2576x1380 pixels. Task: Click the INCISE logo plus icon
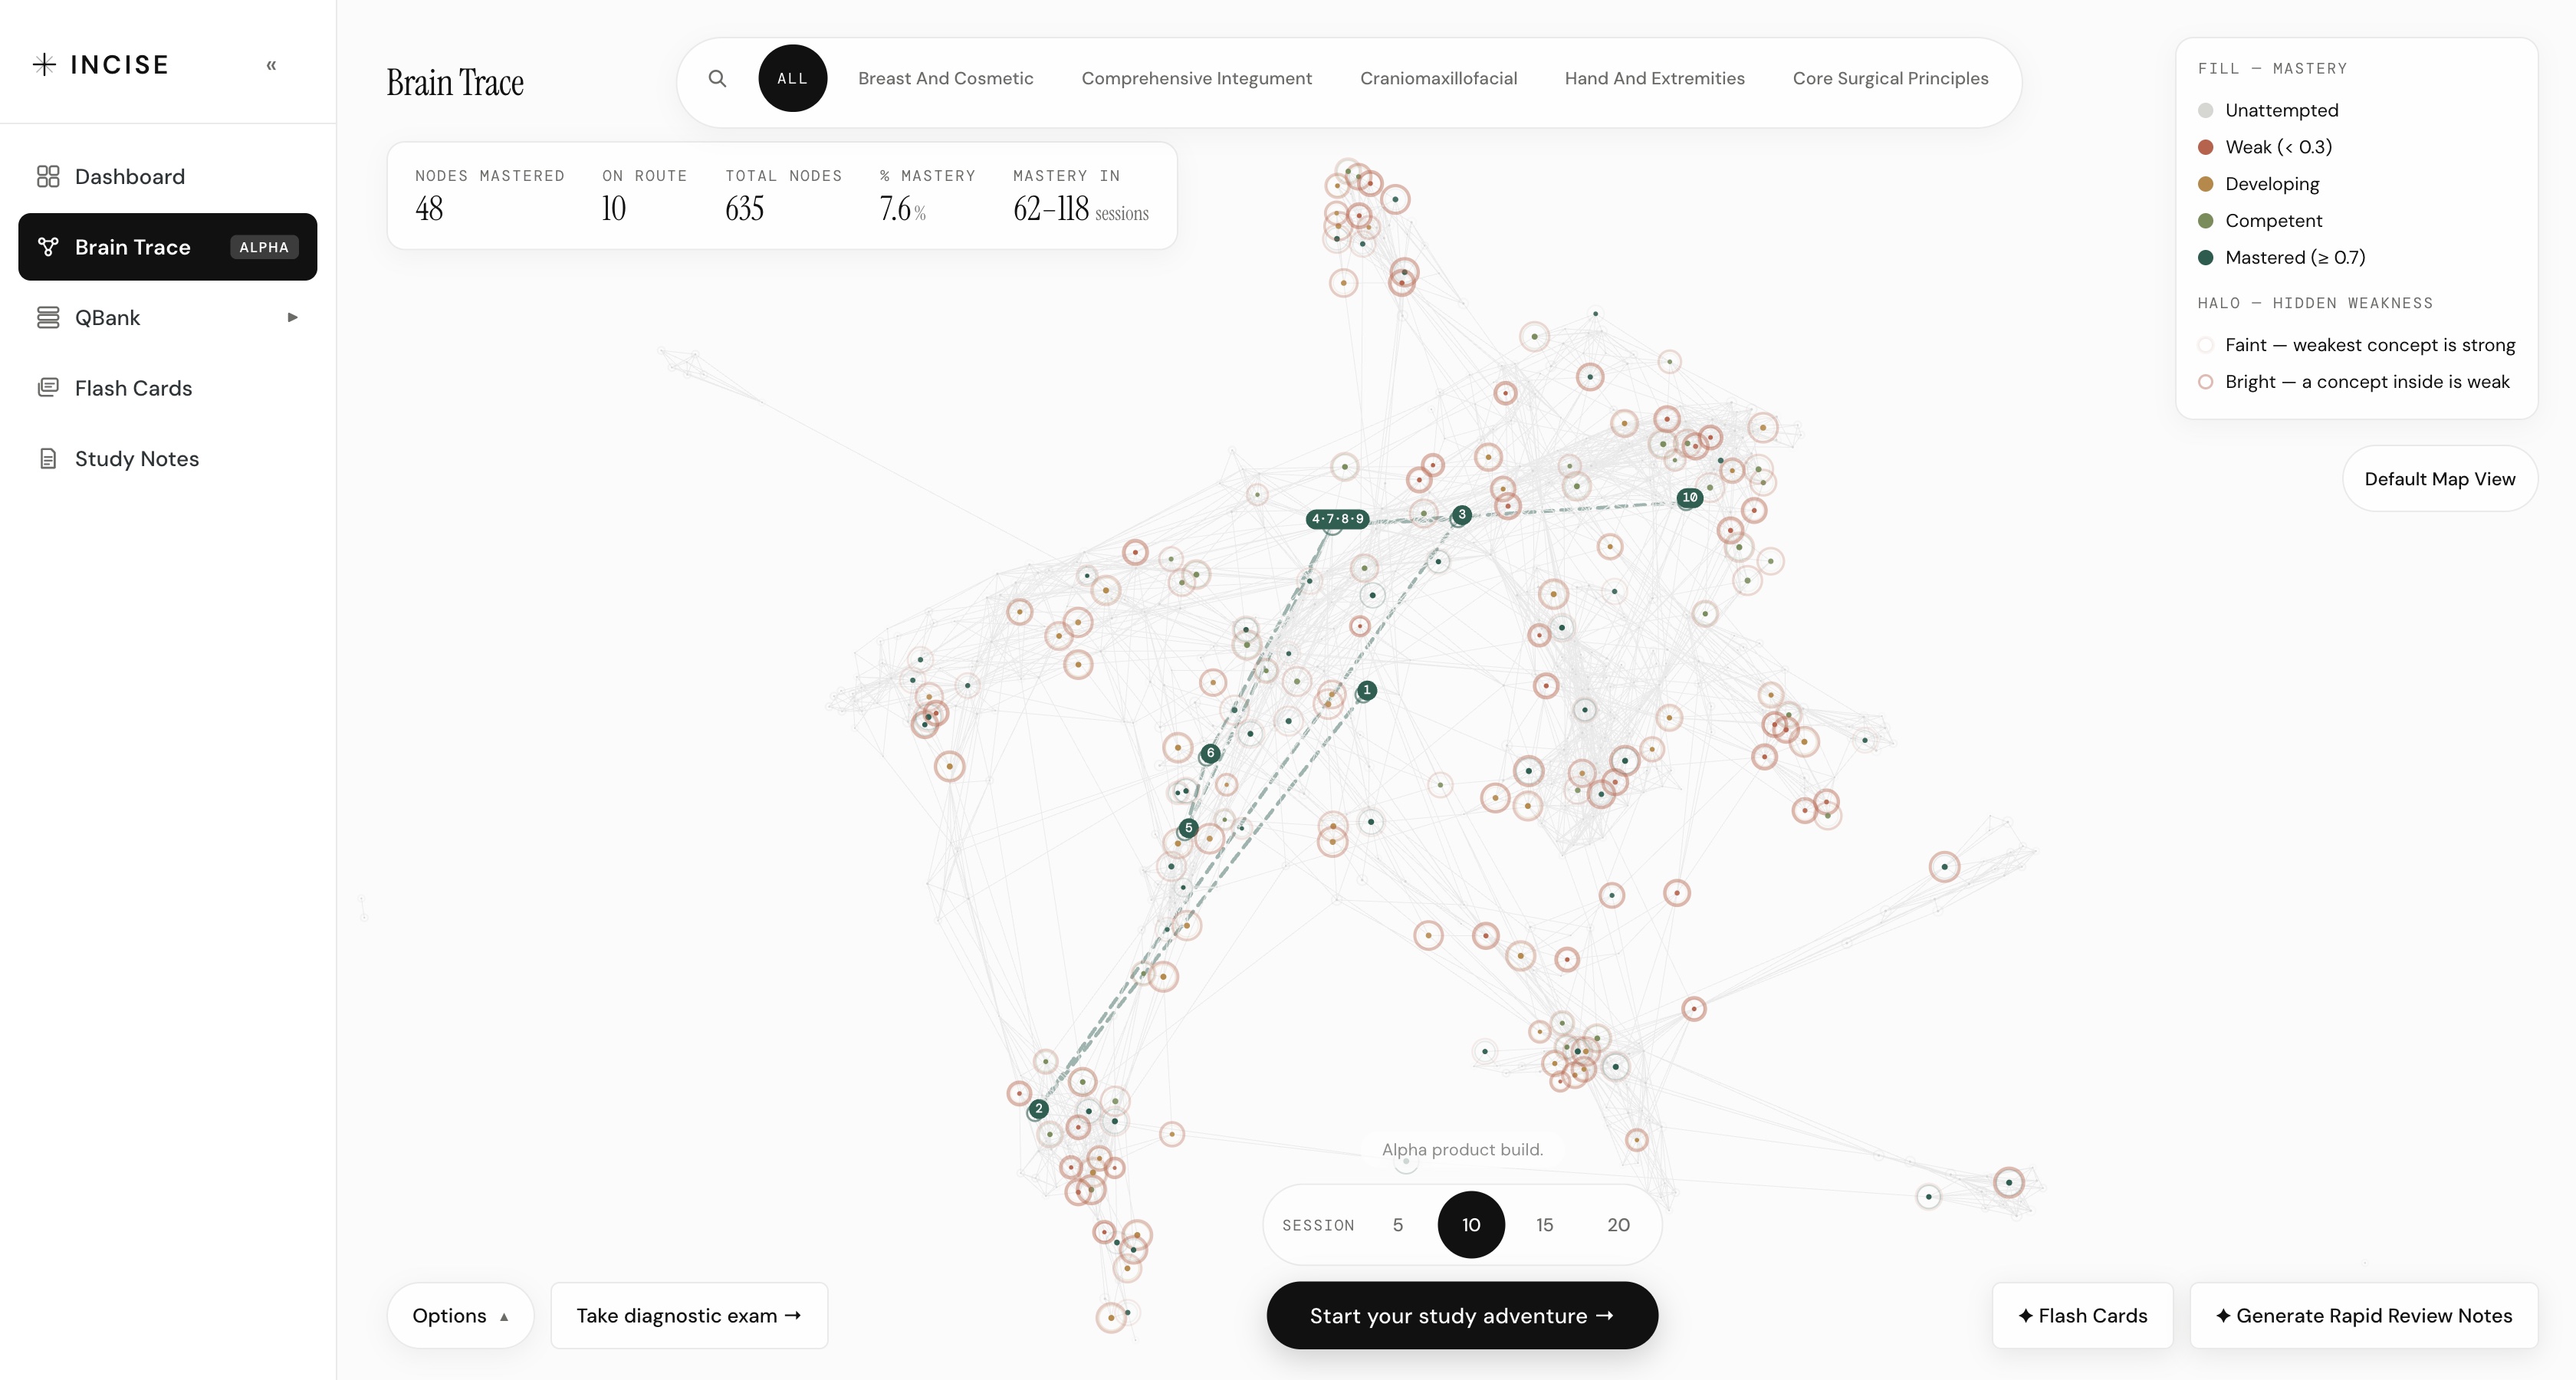click(44, 65)
